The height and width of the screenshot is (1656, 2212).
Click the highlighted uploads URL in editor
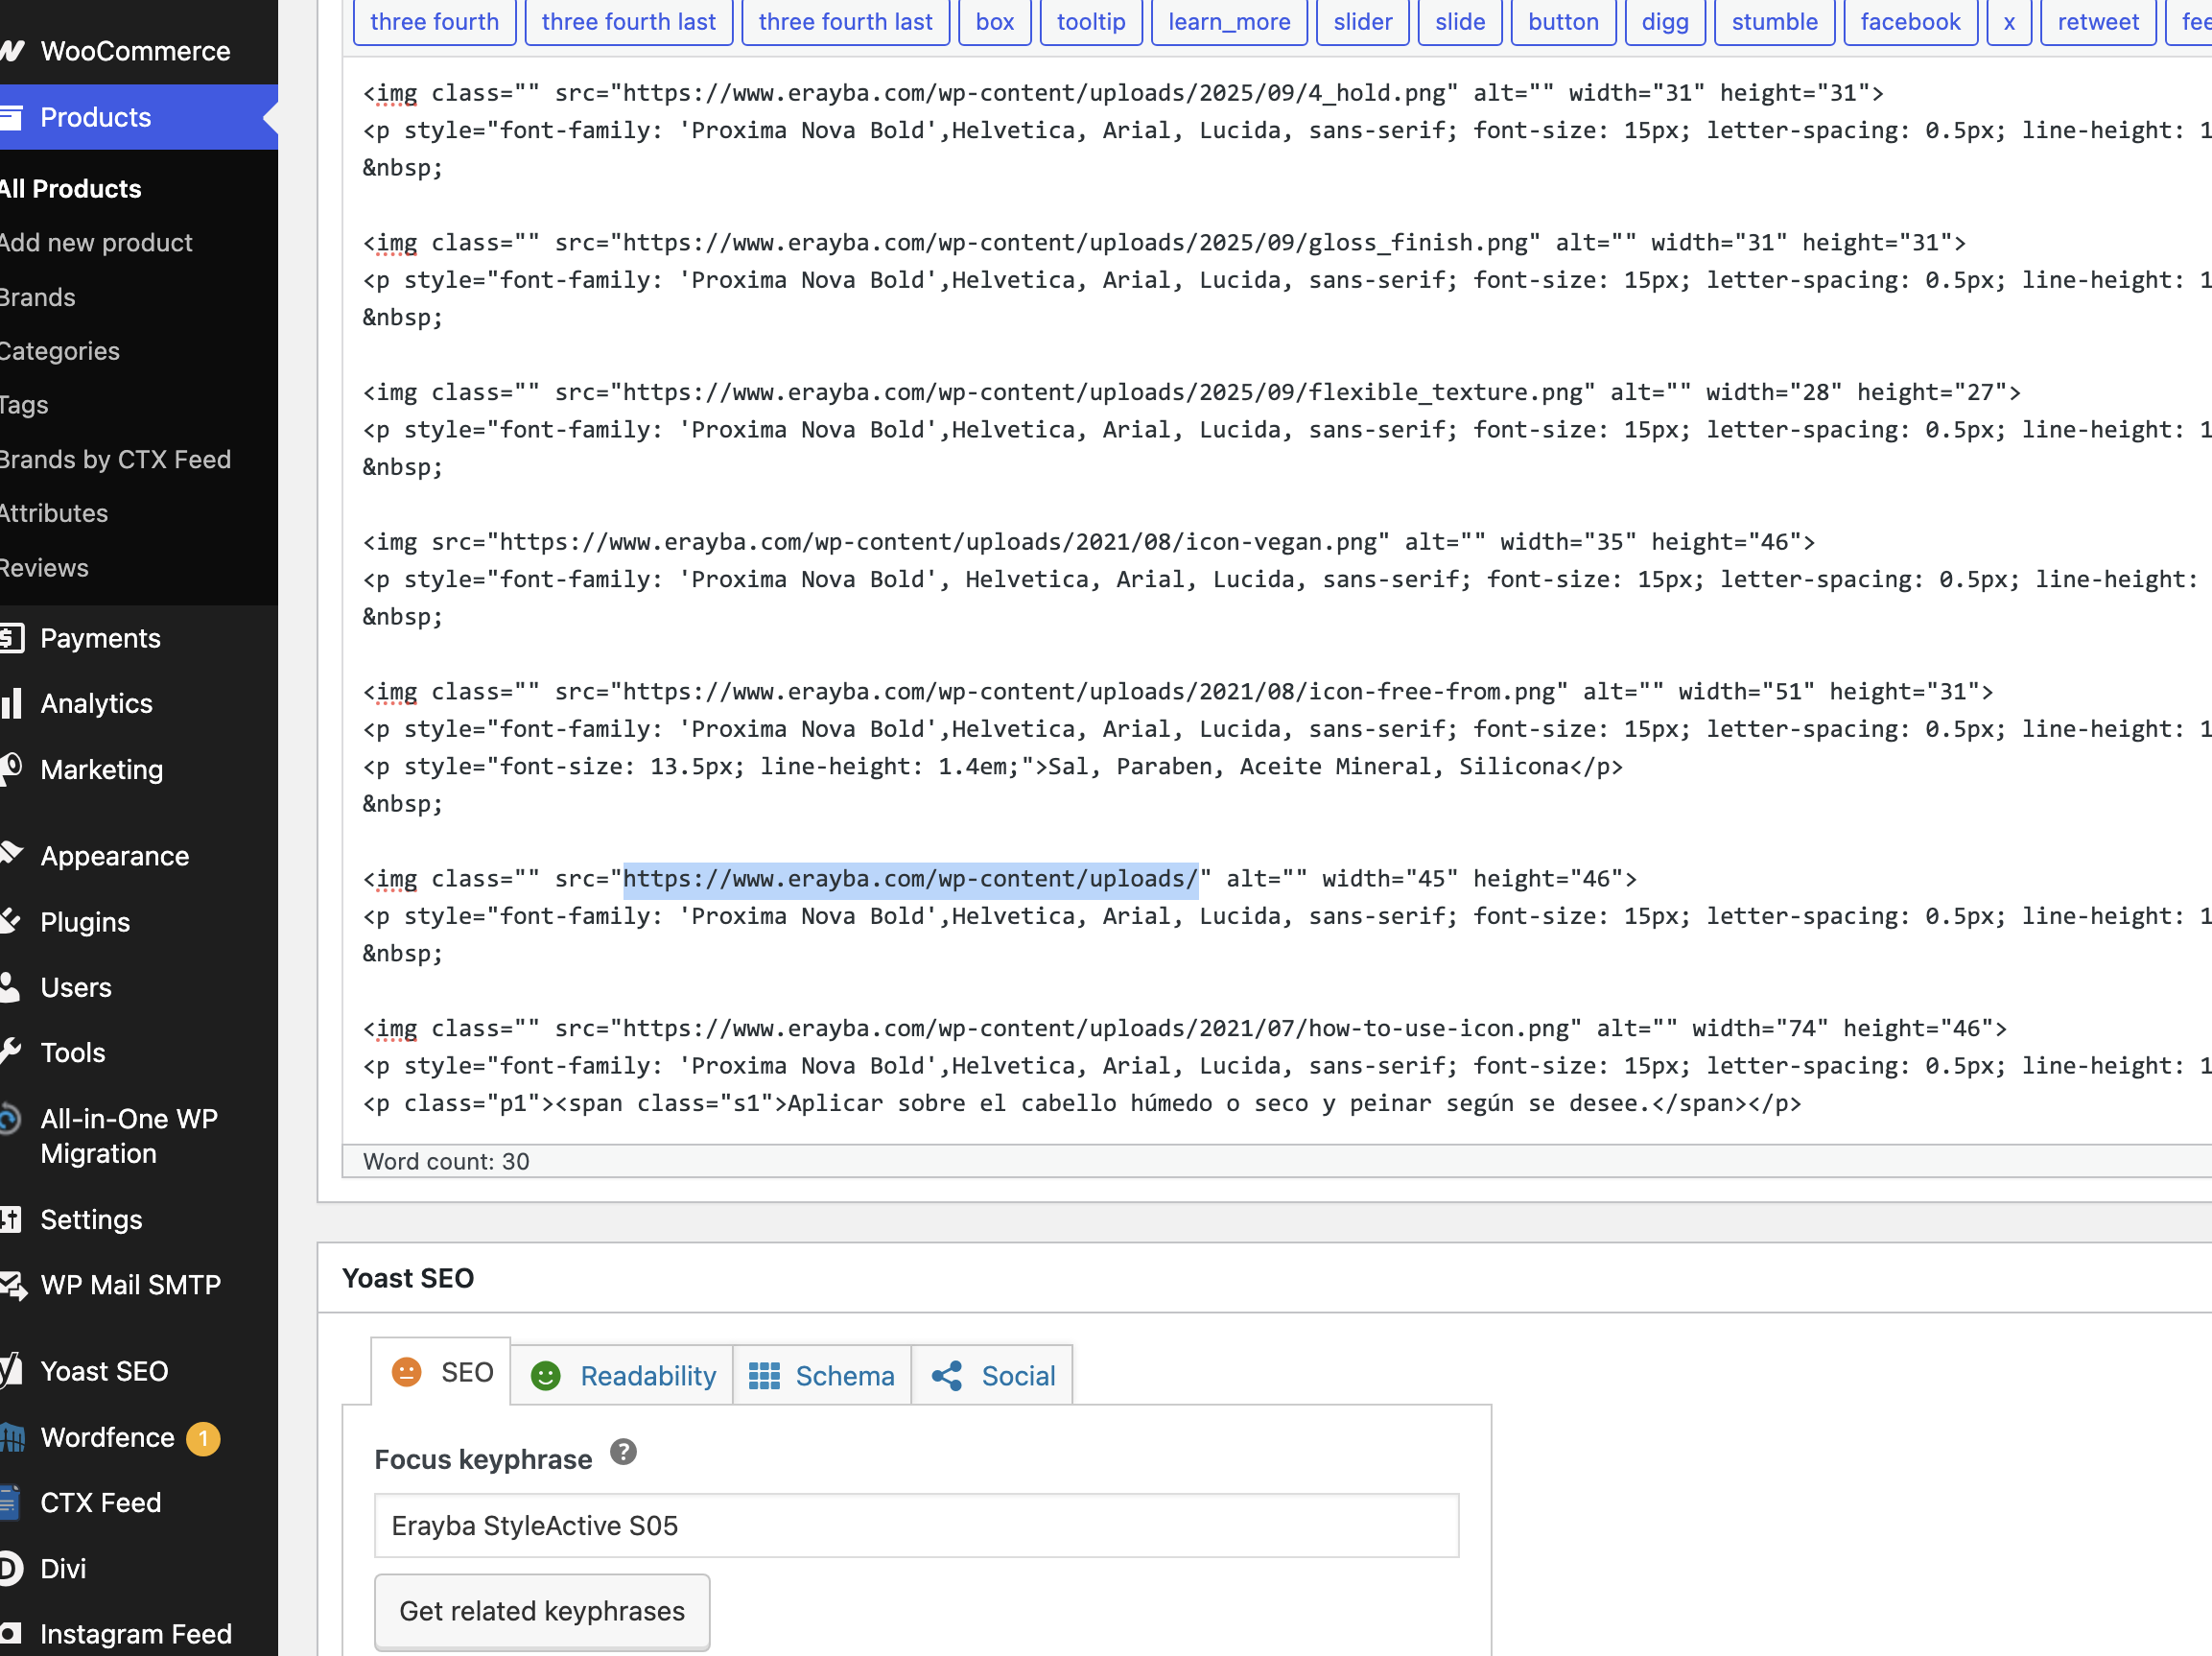coord(910,879)
